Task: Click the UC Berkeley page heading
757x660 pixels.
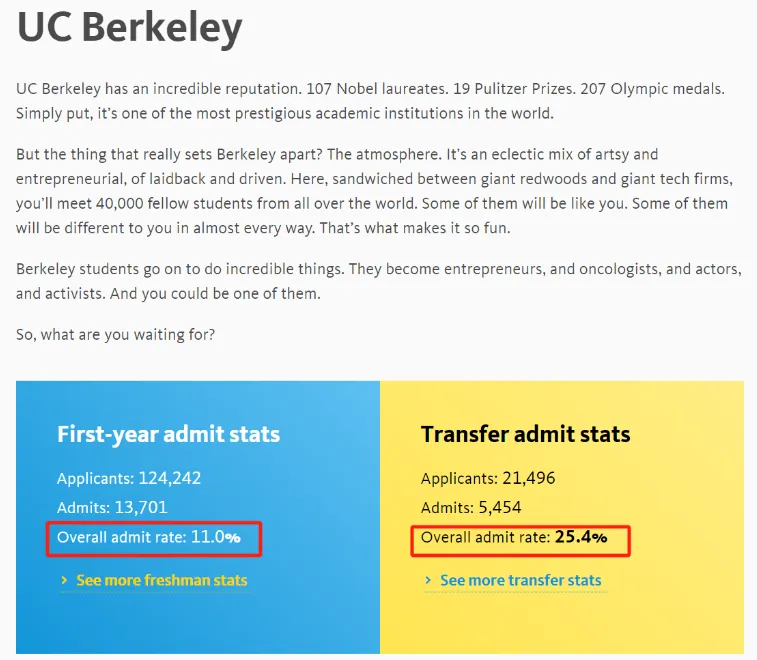Action: (x=130, y=27)
